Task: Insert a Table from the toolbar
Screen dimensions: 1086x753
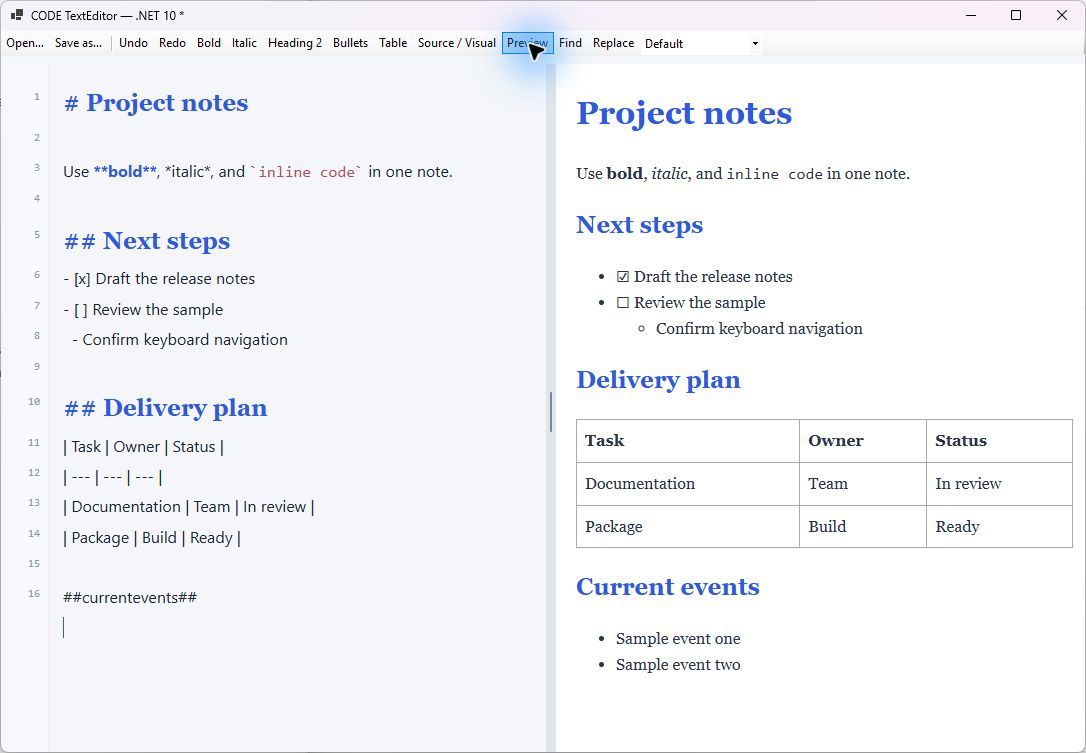Action: tap(393, 43)
